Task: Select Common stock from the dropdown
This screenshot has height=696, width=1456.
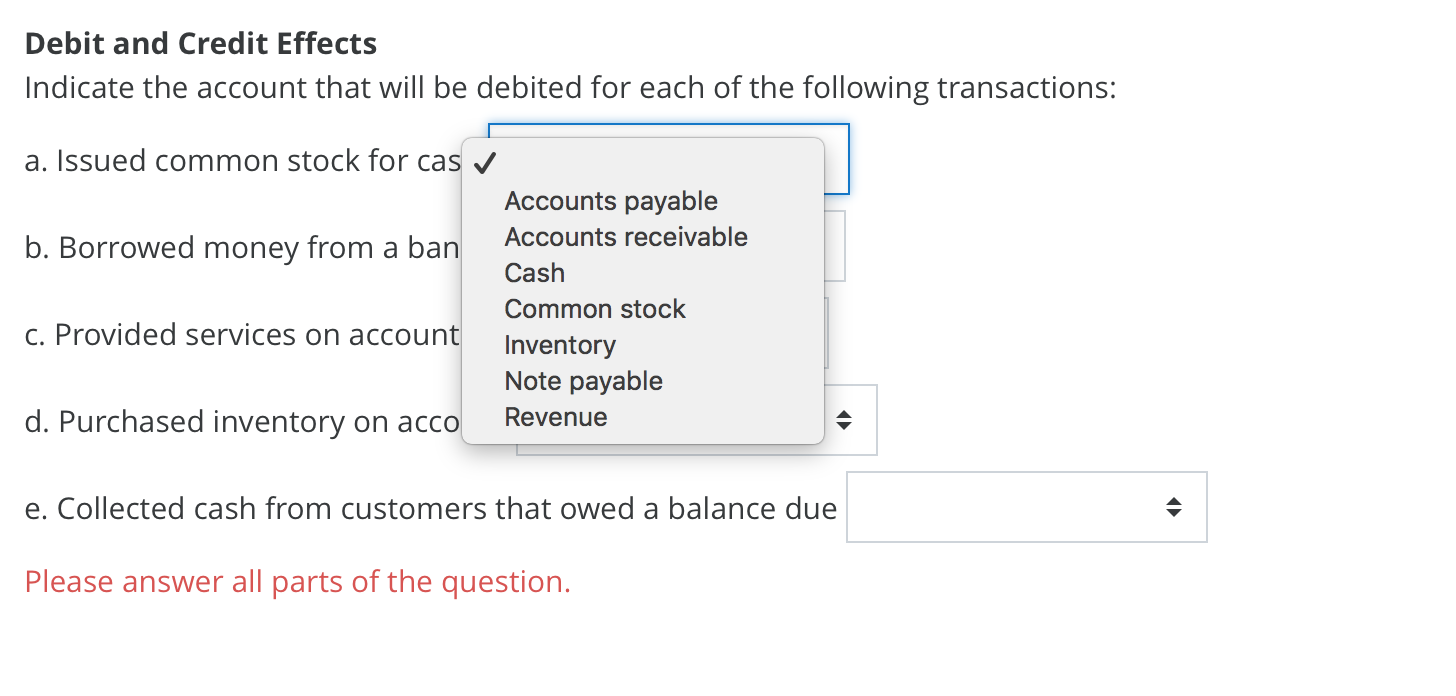Action: [595, 309]
